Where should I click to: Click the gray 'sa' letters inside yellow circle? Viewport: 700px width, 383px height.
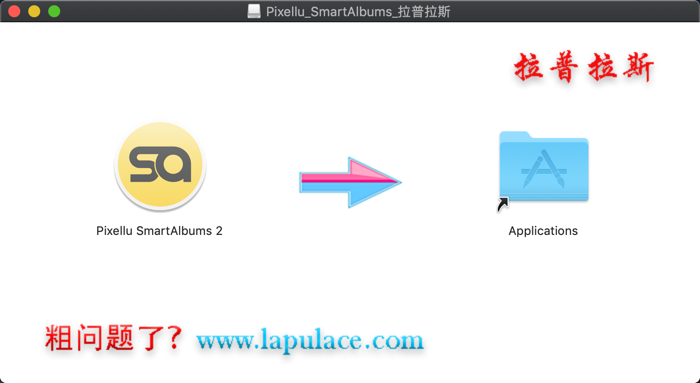point(160,164)
